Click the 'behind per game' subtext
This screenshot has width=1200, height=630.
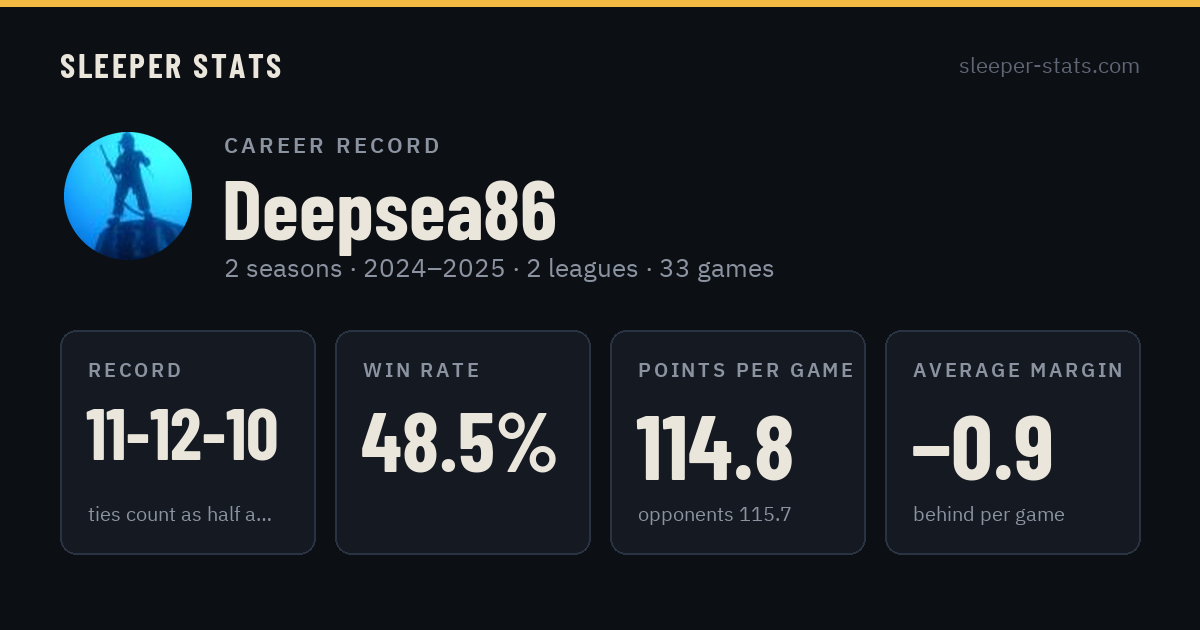click(989, 515)
